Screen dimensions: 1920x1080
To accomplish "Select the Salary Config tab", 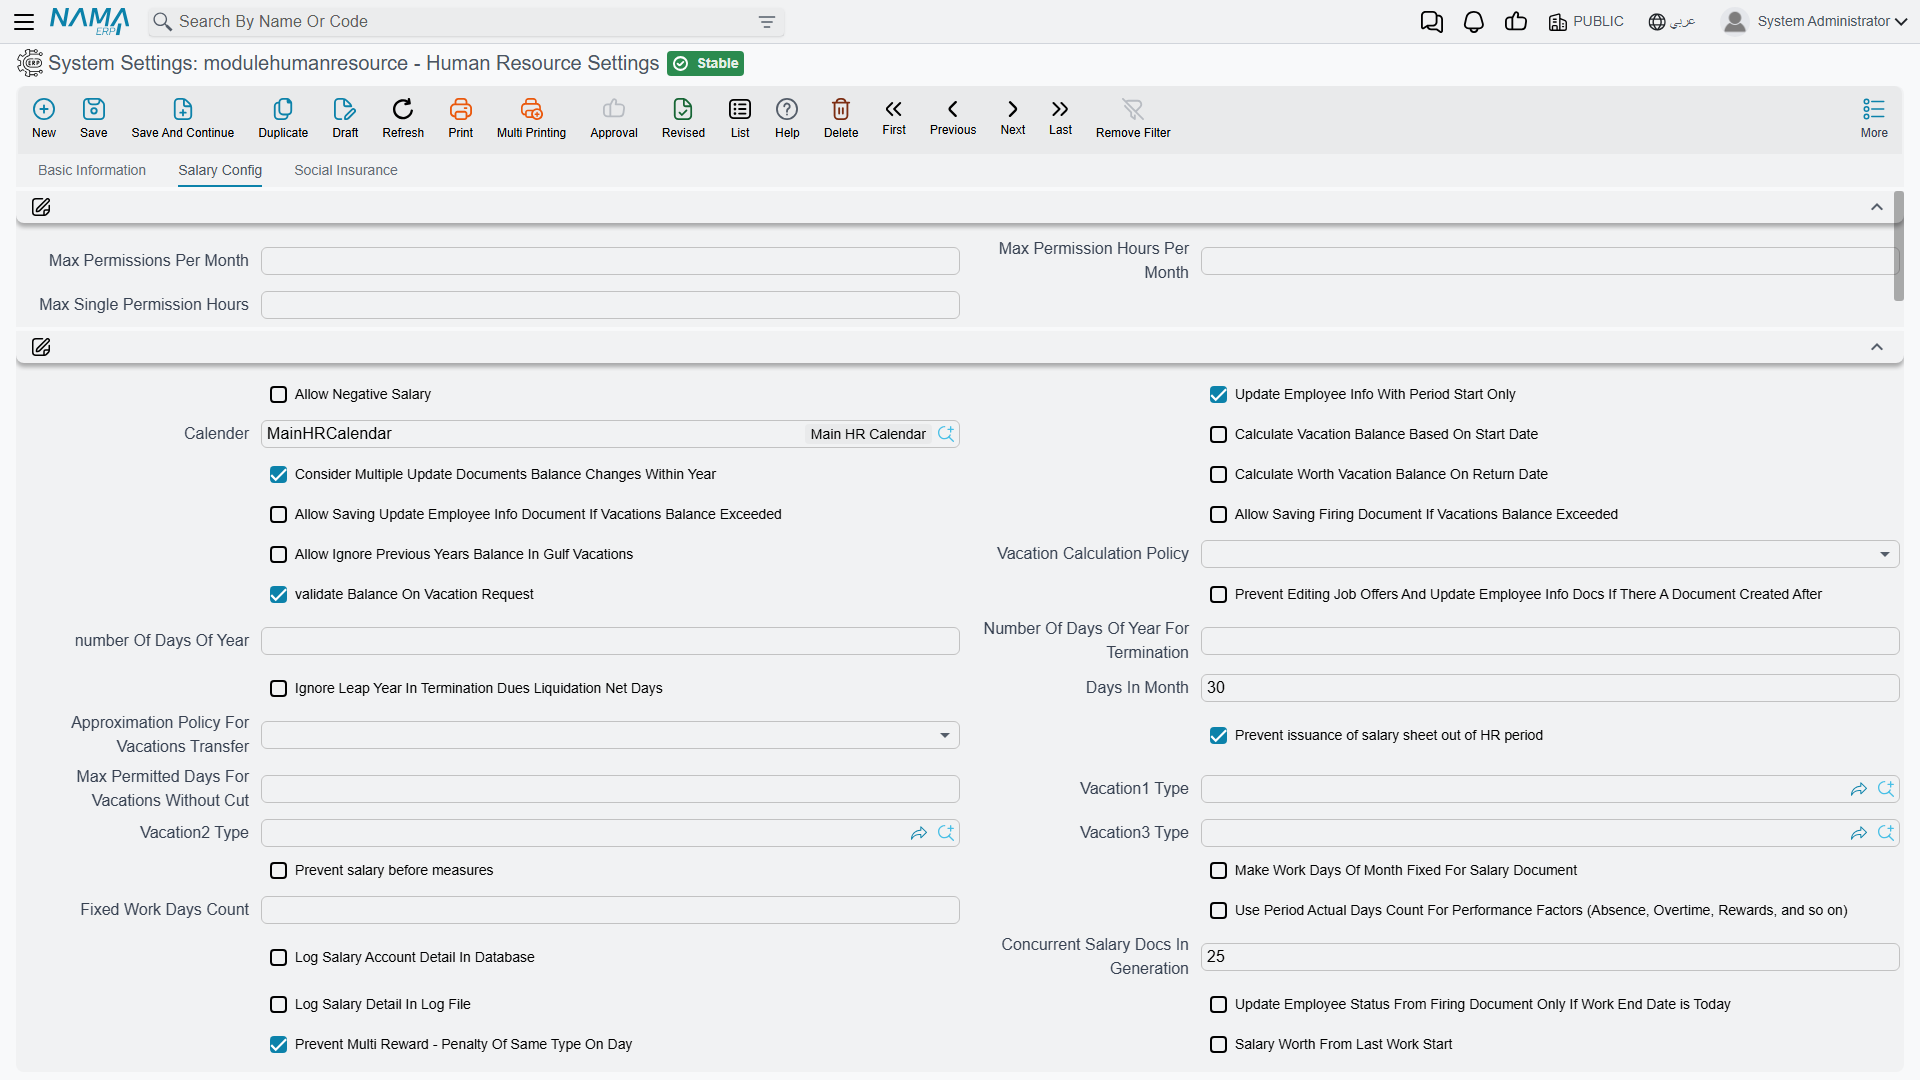I will coord(220,170).
